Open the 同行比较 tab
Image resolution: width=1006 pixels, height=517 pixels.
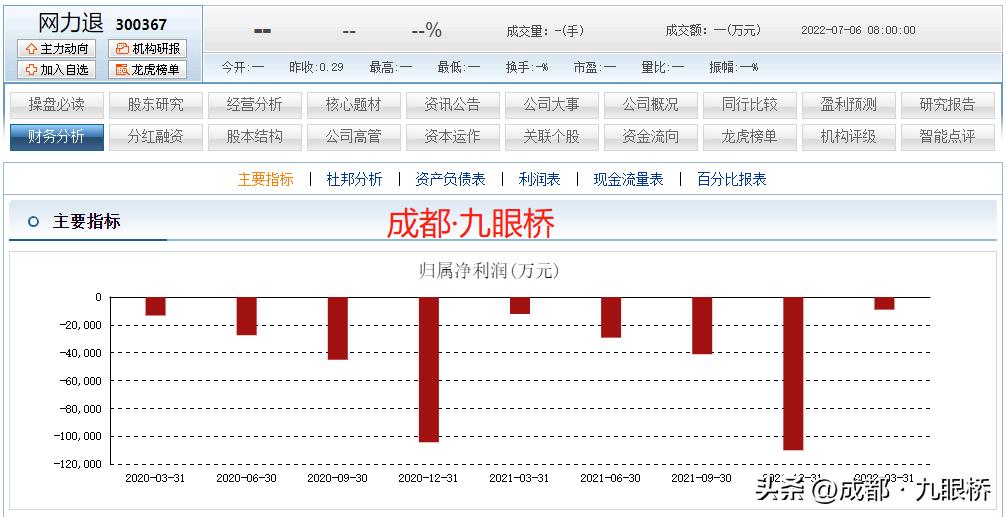tap(750, 105)
